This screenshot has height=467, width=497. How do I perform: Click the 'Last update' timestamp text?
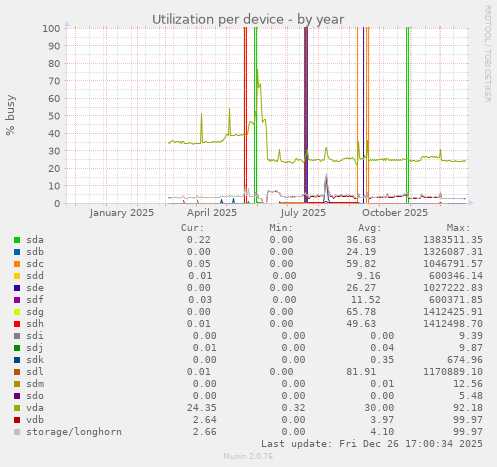point(372,444)
